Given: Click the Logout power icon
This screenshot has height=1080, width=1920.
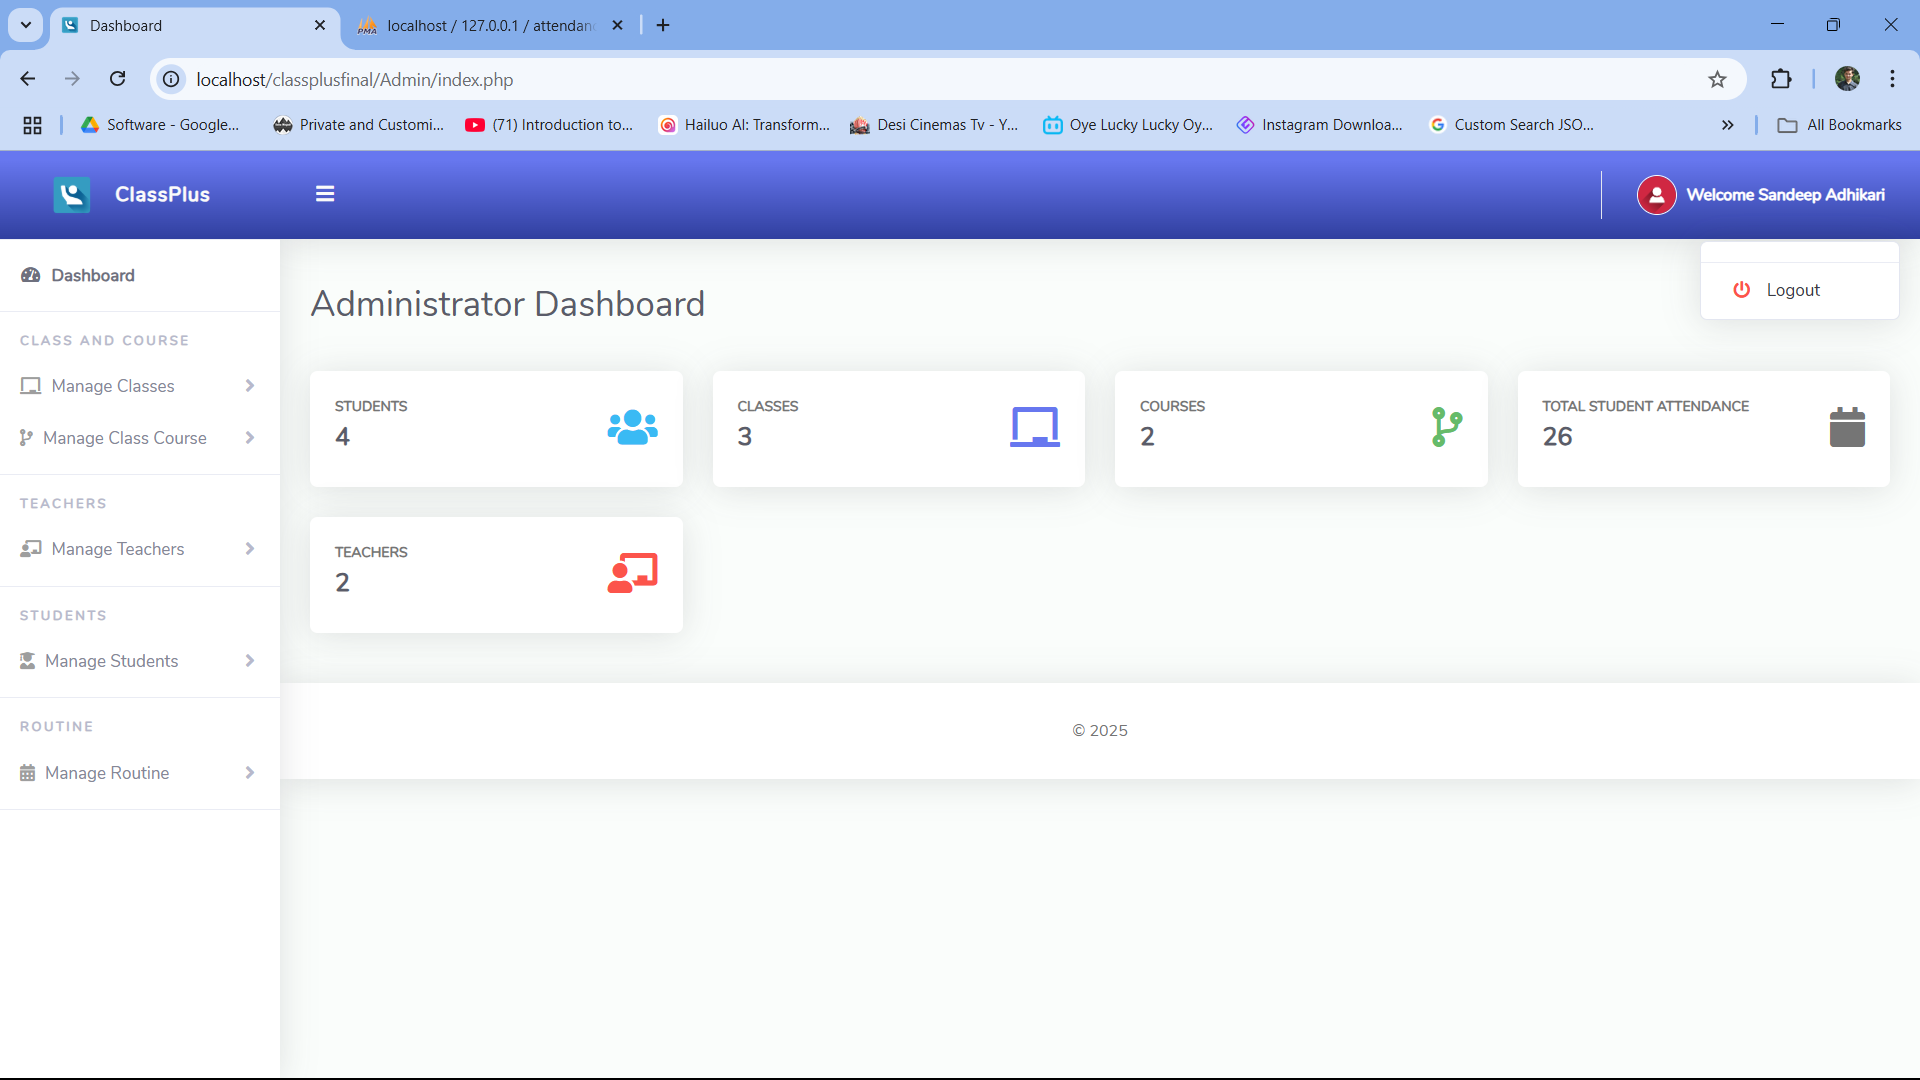Looking at the screenshot, I should click(1741, 289).
